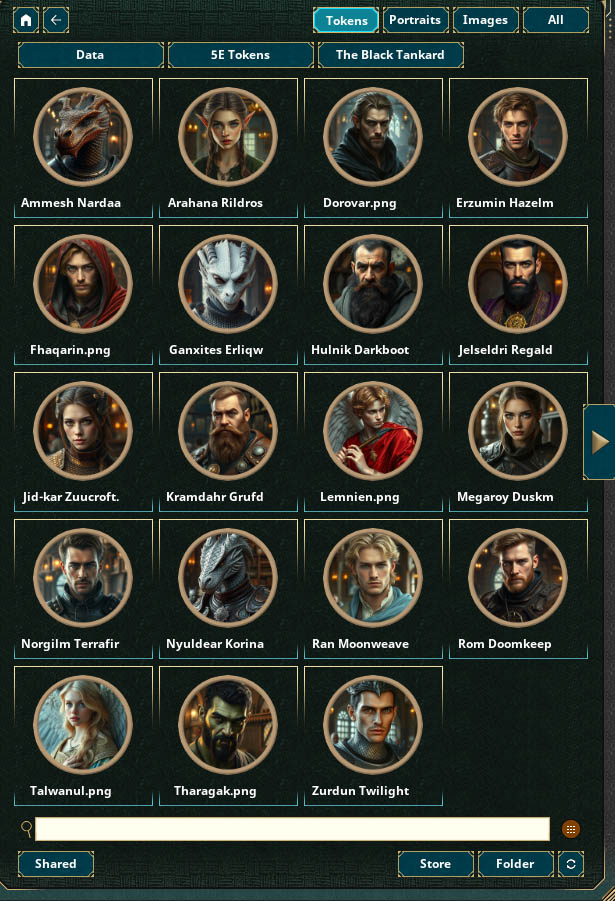This screenshot has width=615, height=901.
Task: Switch to the Portraits tab
Action: pyautogui.click(x=415, y=20)
